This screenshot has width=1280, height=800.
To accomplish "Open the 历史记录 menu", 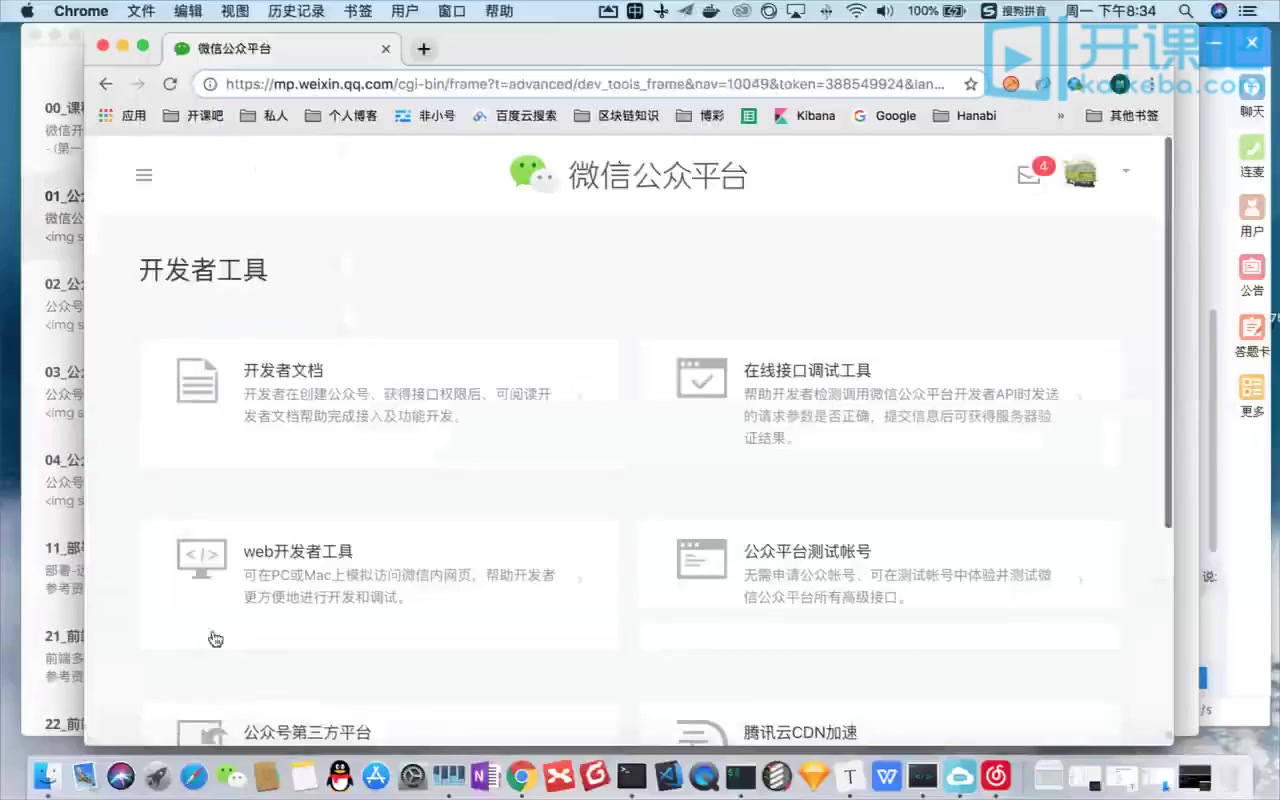I will [296, 11].
